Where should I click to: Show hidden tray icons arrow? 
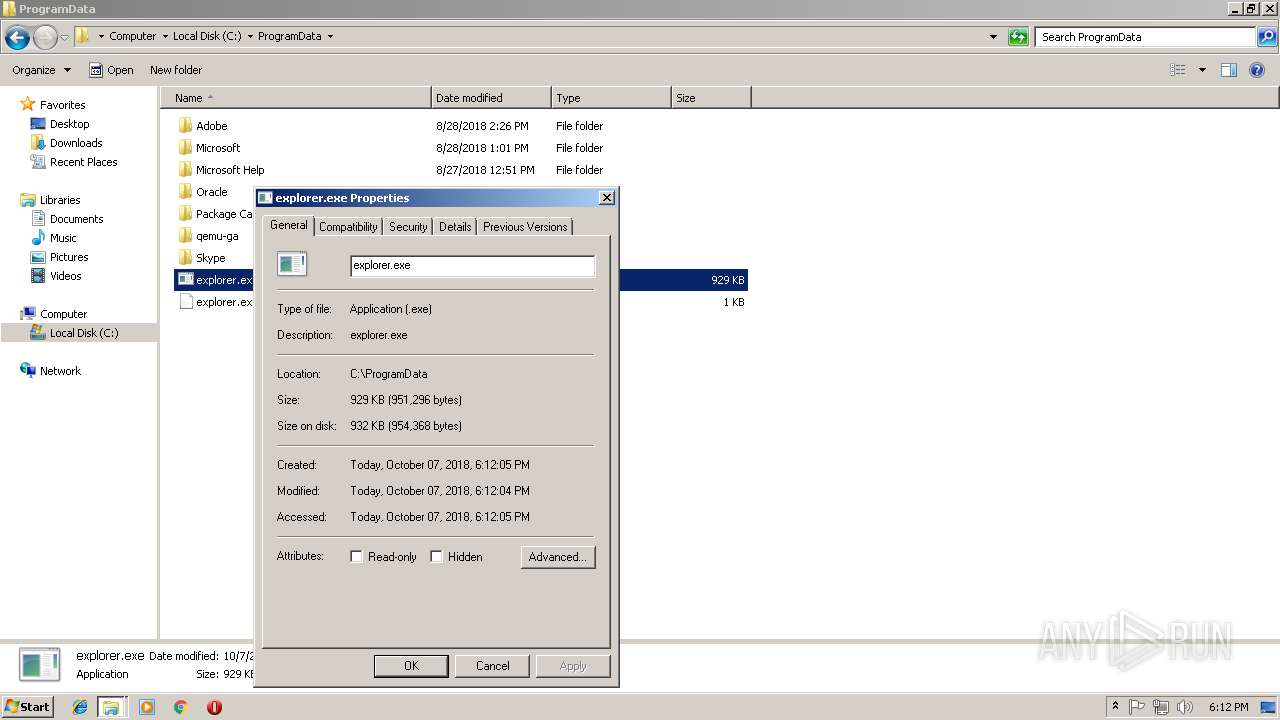tap(1115, 707)
